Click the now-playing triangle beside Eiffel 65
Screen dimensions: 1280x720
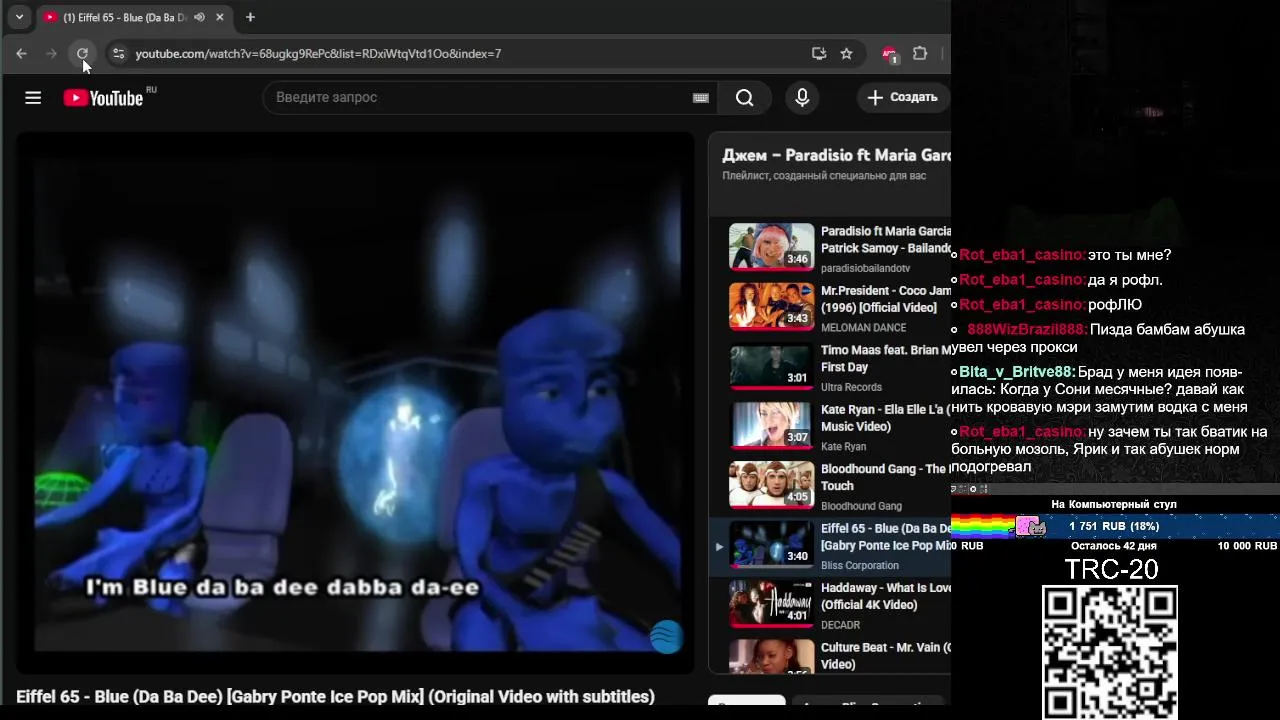tap(718, 546)
